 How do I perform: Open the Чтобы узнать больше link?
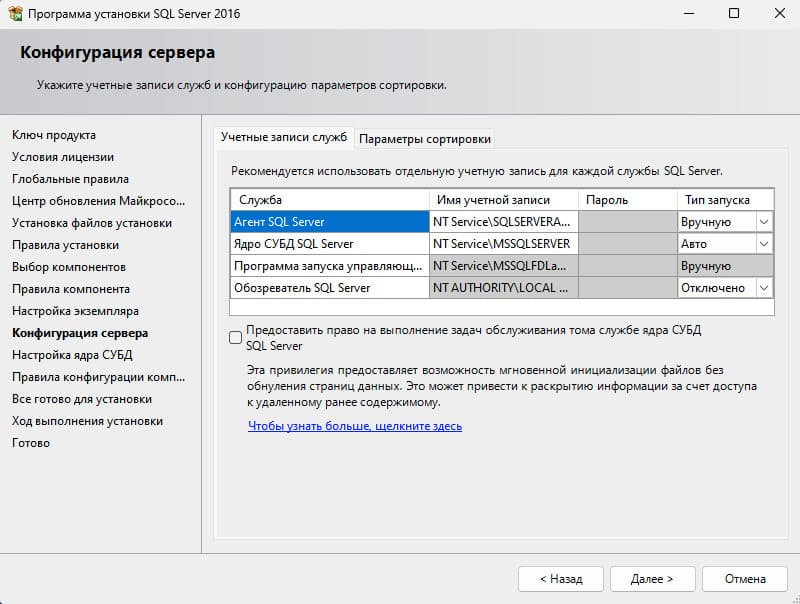click(355, 426)
